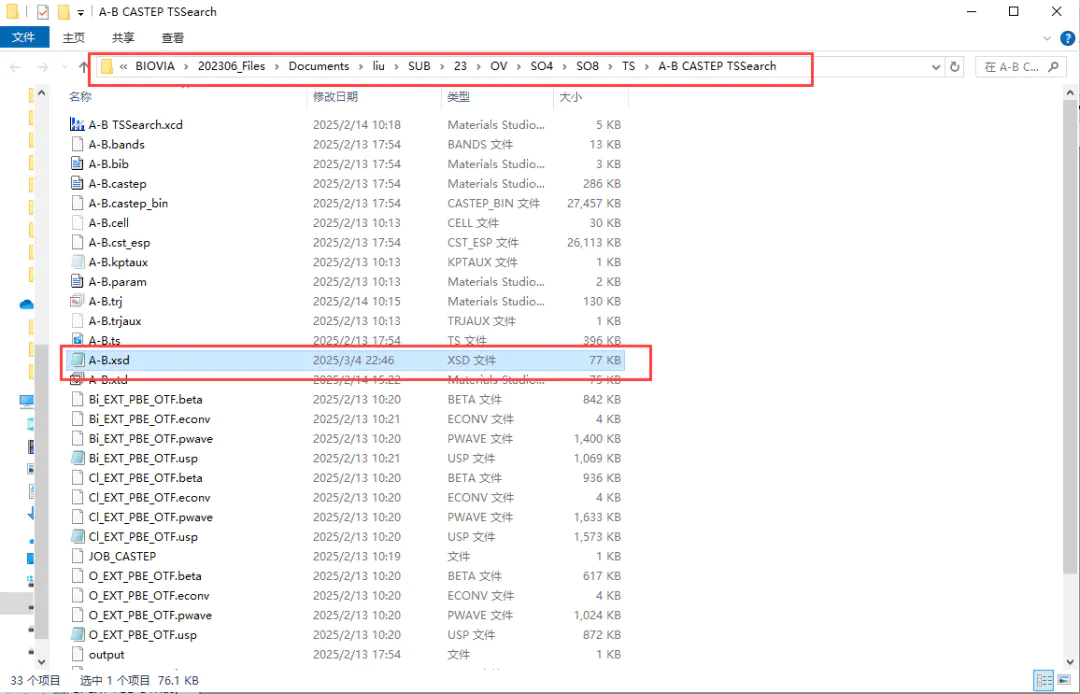The image size is (1080, 694).
Task: Open quick access toolbar customize dropdown
Action: point(81,12)
